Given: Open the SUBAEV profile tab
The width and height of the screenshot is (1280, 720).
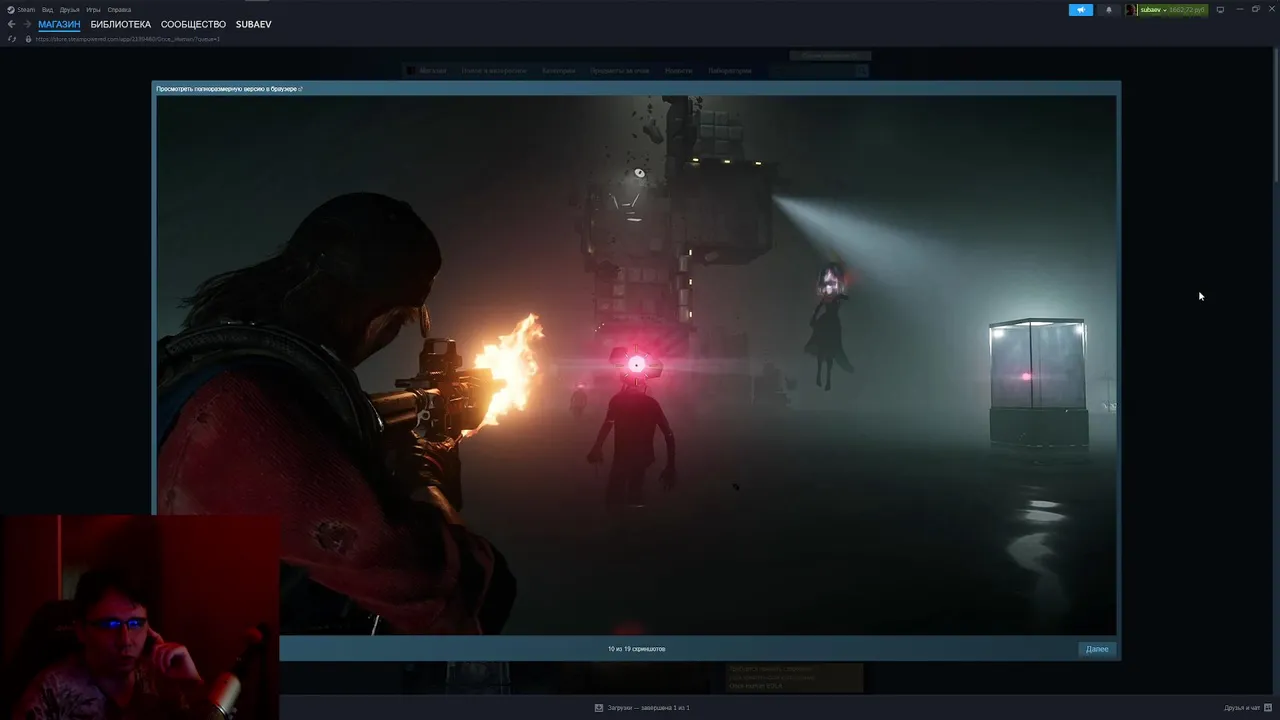Looking at the screenshot, I should (253, 24).
